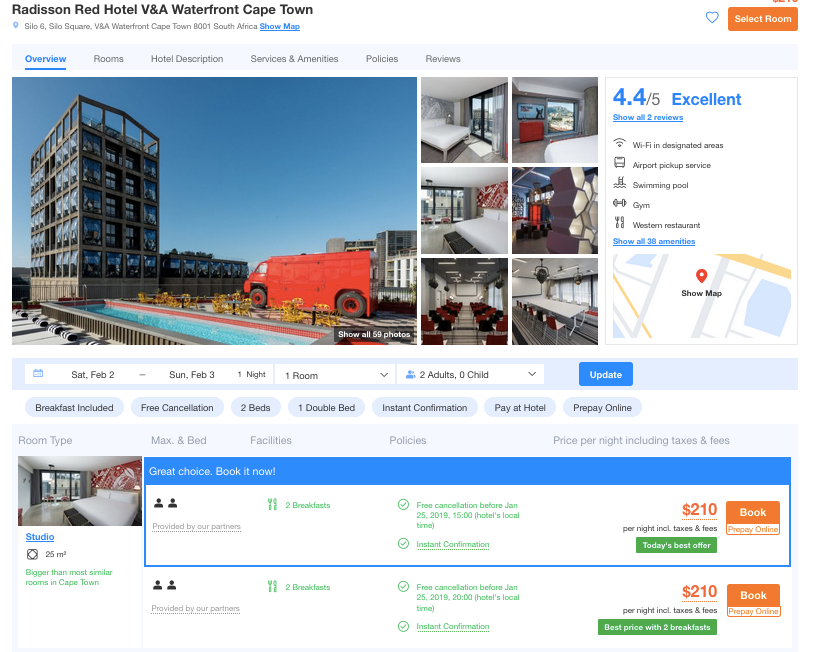Open the Sat, Feb 2 check-in date picker
The height and width of the screenshot is (652, 815).
click(93, 375)
